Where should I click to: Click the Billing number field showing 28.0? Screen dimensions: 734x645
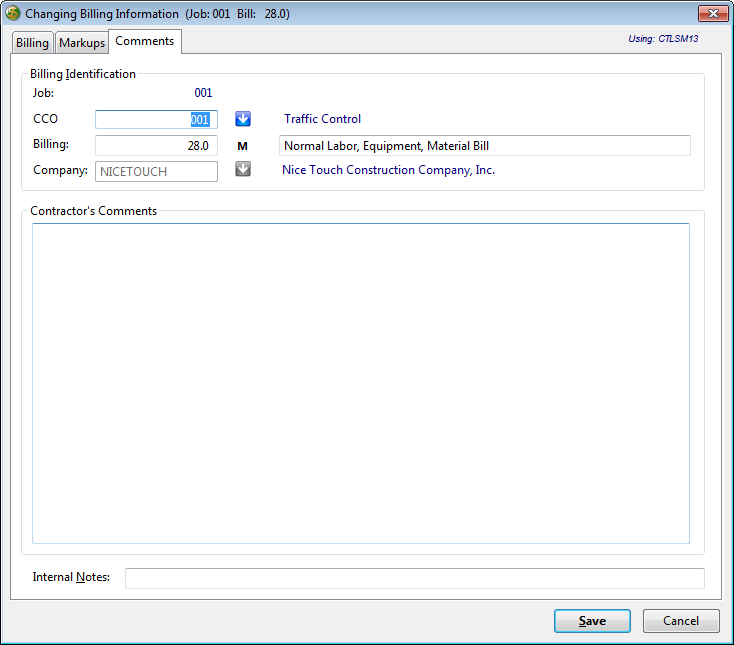(156, 146)
